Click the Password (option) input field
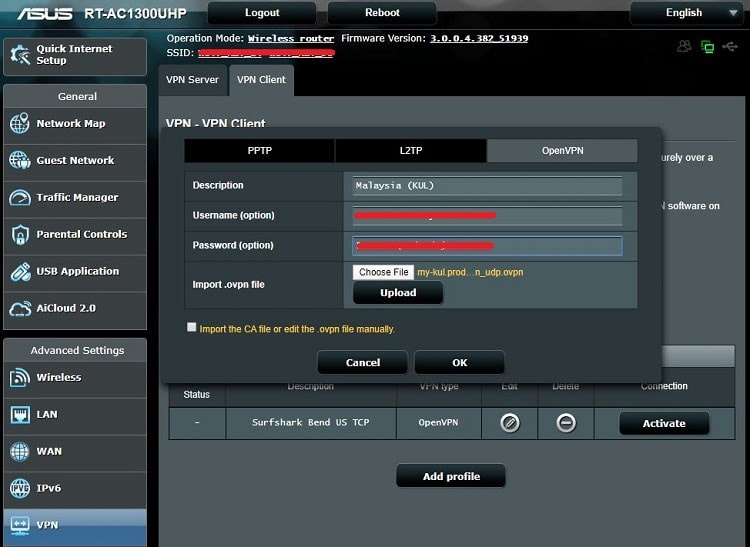Screen dimensions: 750x547 pos(487,246)
